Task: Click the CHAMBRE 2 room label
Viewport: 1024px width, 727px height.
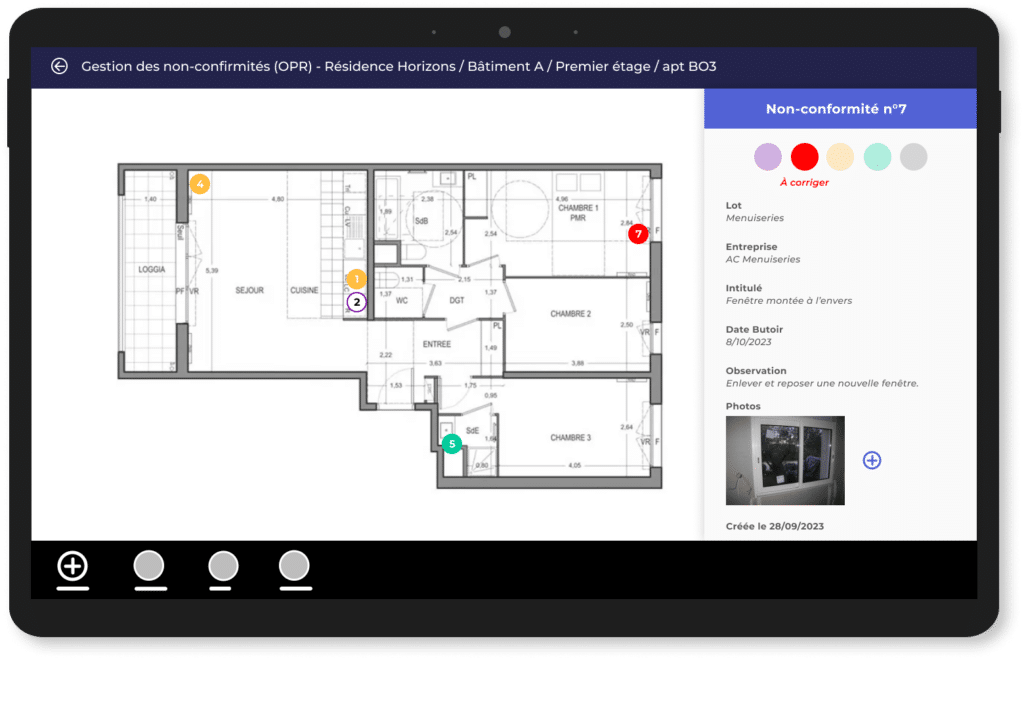Action: click(571, 314)
